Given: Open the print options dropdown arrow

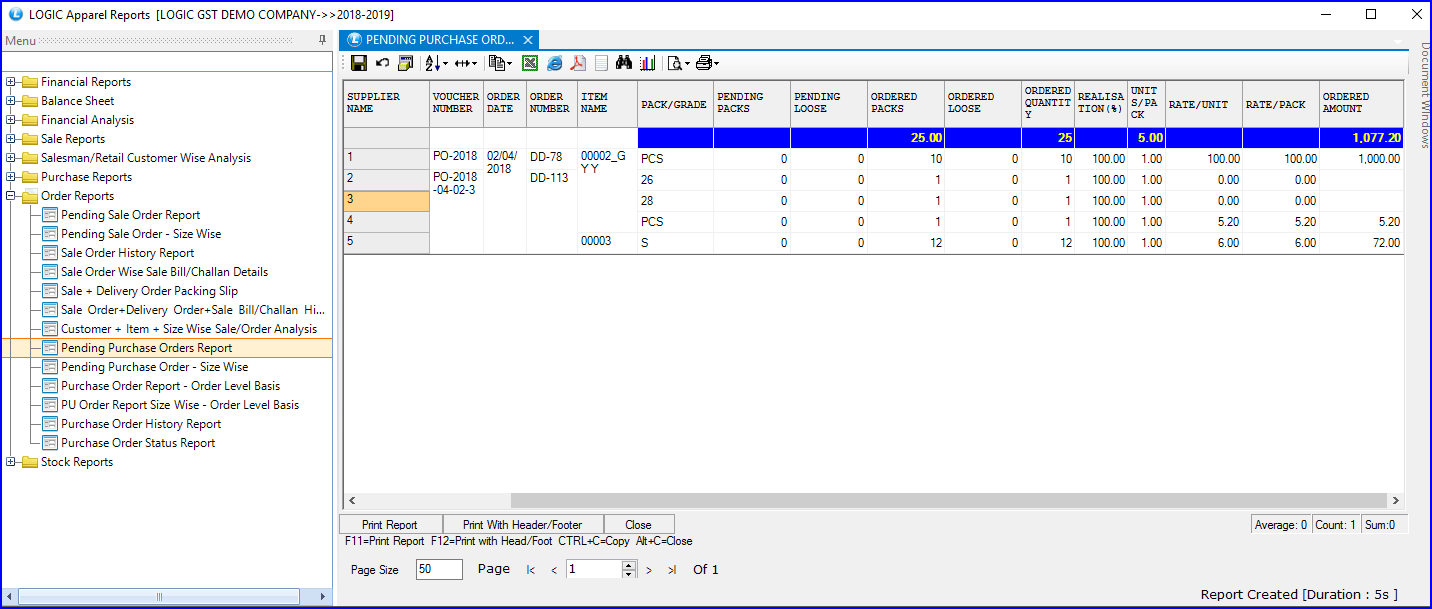Looking at the screenshot, I should pos(717,62).
